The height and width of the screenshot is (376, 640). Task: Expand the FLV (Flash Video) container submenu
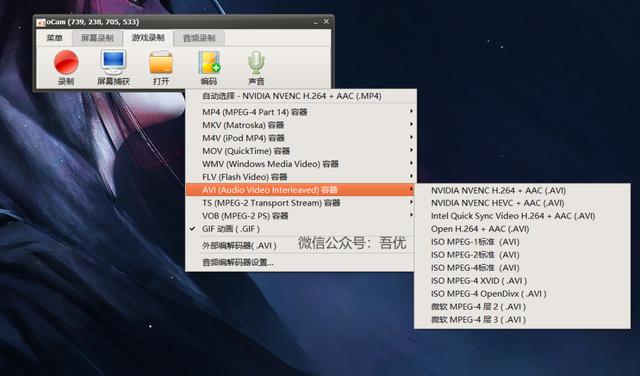(301, 177)
